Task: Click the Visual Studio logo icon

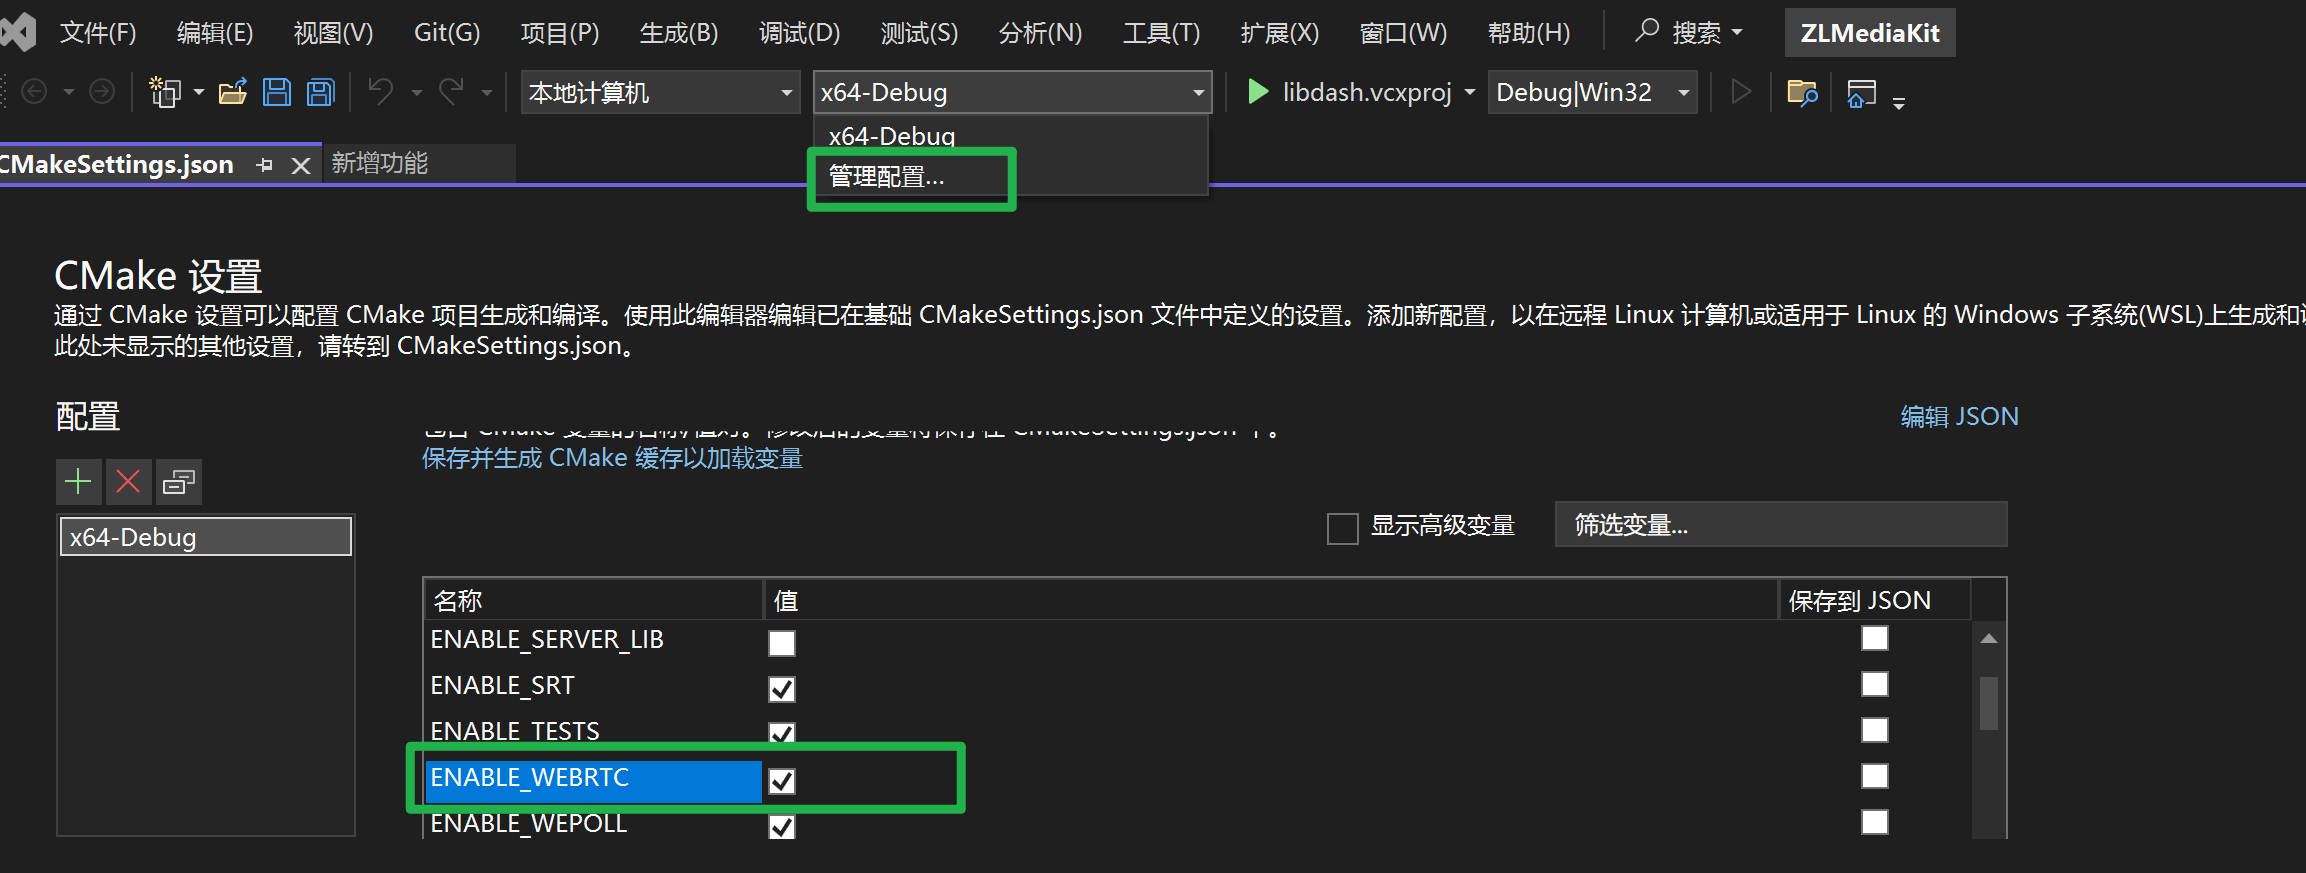Action: click(17, 32)
